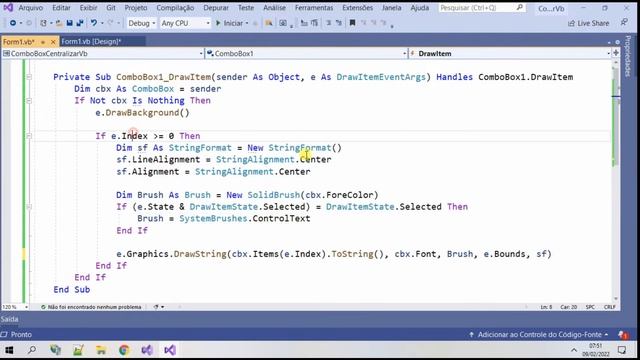Click the pin icon on Form1.vb tab
640x360 pixels.
click(x=43, y=42)
